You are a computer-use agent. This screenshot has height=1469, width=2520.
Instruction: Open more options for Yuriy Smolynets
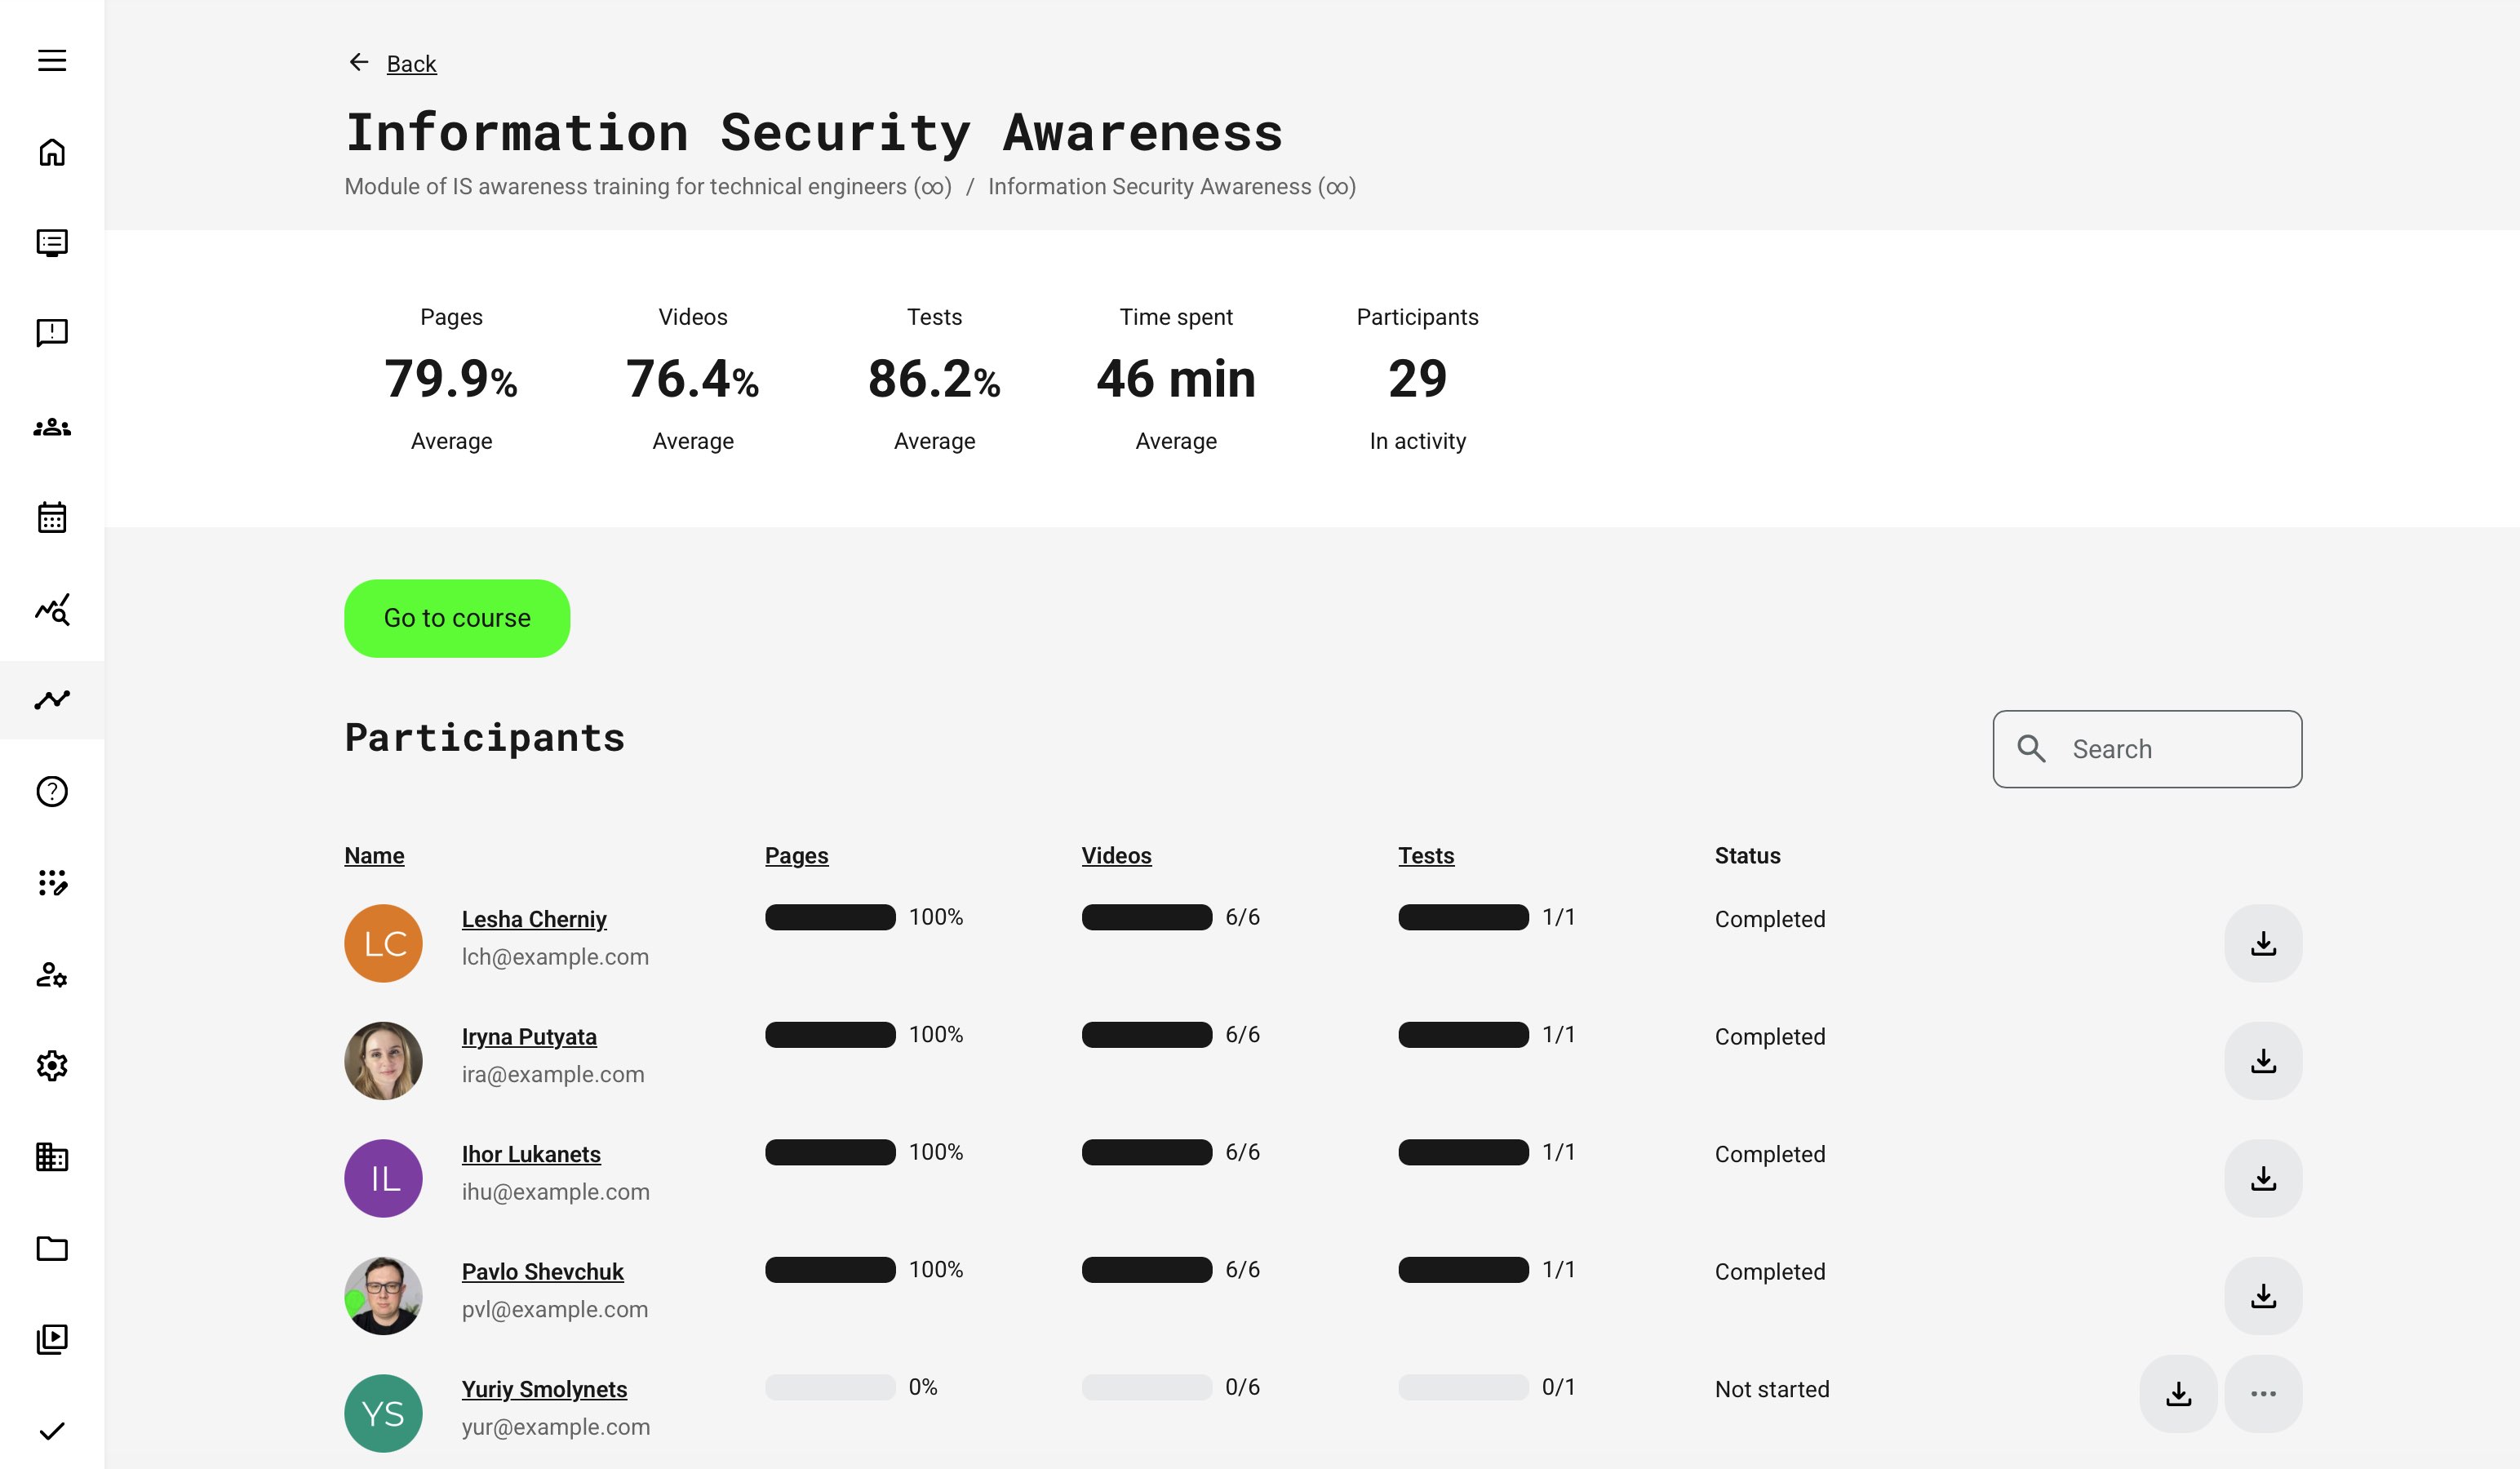click(2263, 1393)
